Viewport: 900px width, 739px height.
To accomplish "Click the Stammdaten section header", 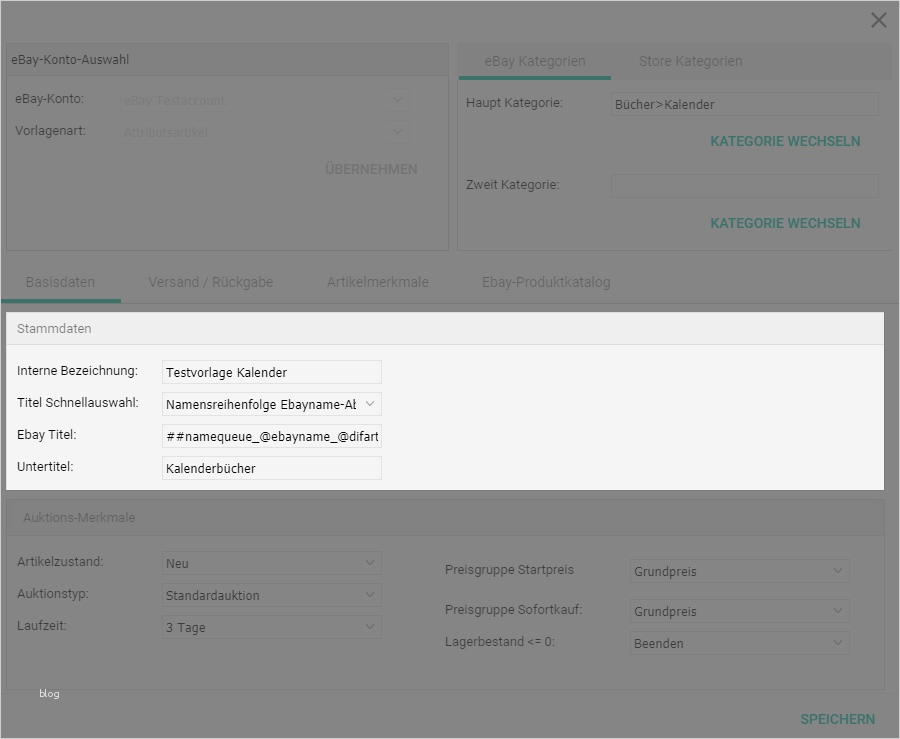I will (x=445, y=329).
